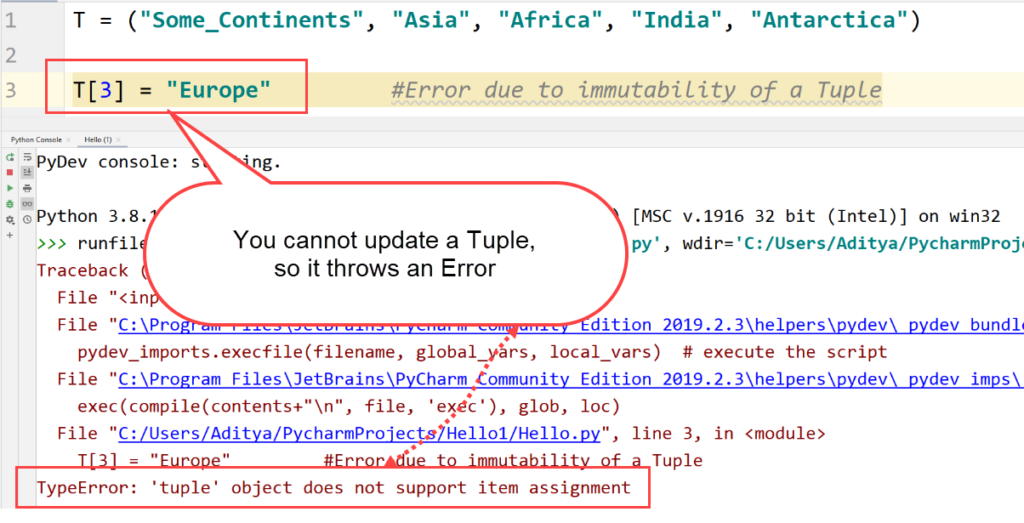This screenshot has height=523, width=1024.
Task: Click the "Antarctica" string in the tuple
Action: pos(829,21)
